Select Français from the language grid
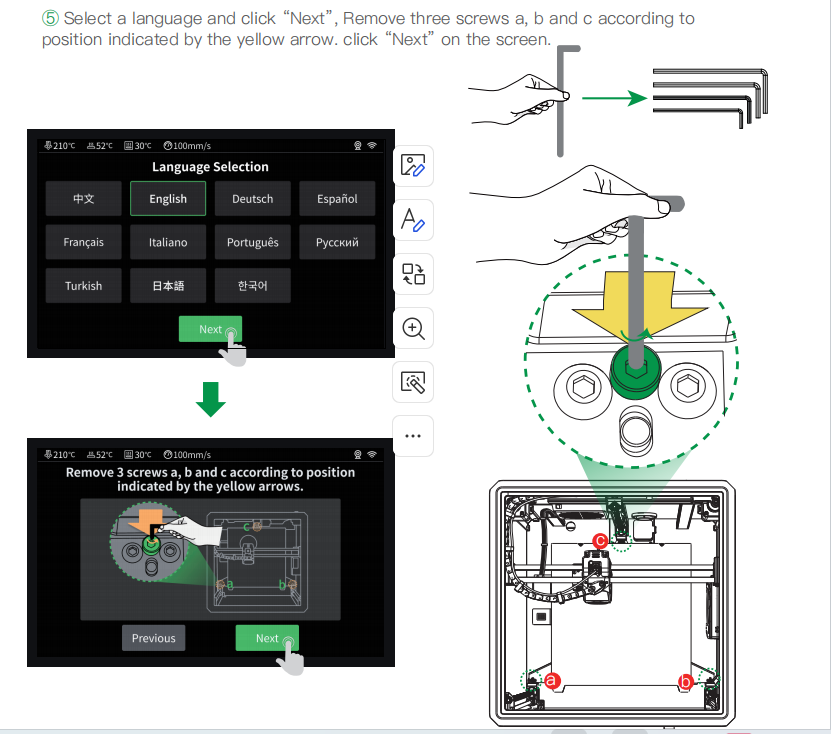Viewport: 831px width, 734px height. tap(83, 242)
